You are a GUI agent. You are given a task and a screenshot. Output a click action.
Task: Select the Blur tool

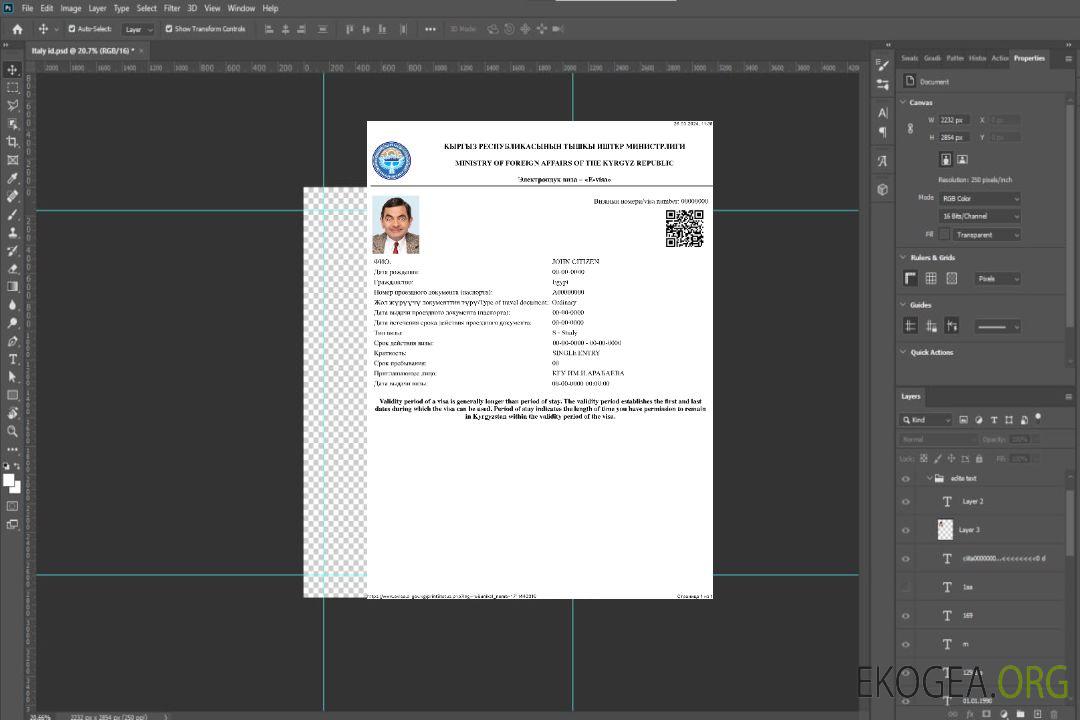[x=12, y=305]
